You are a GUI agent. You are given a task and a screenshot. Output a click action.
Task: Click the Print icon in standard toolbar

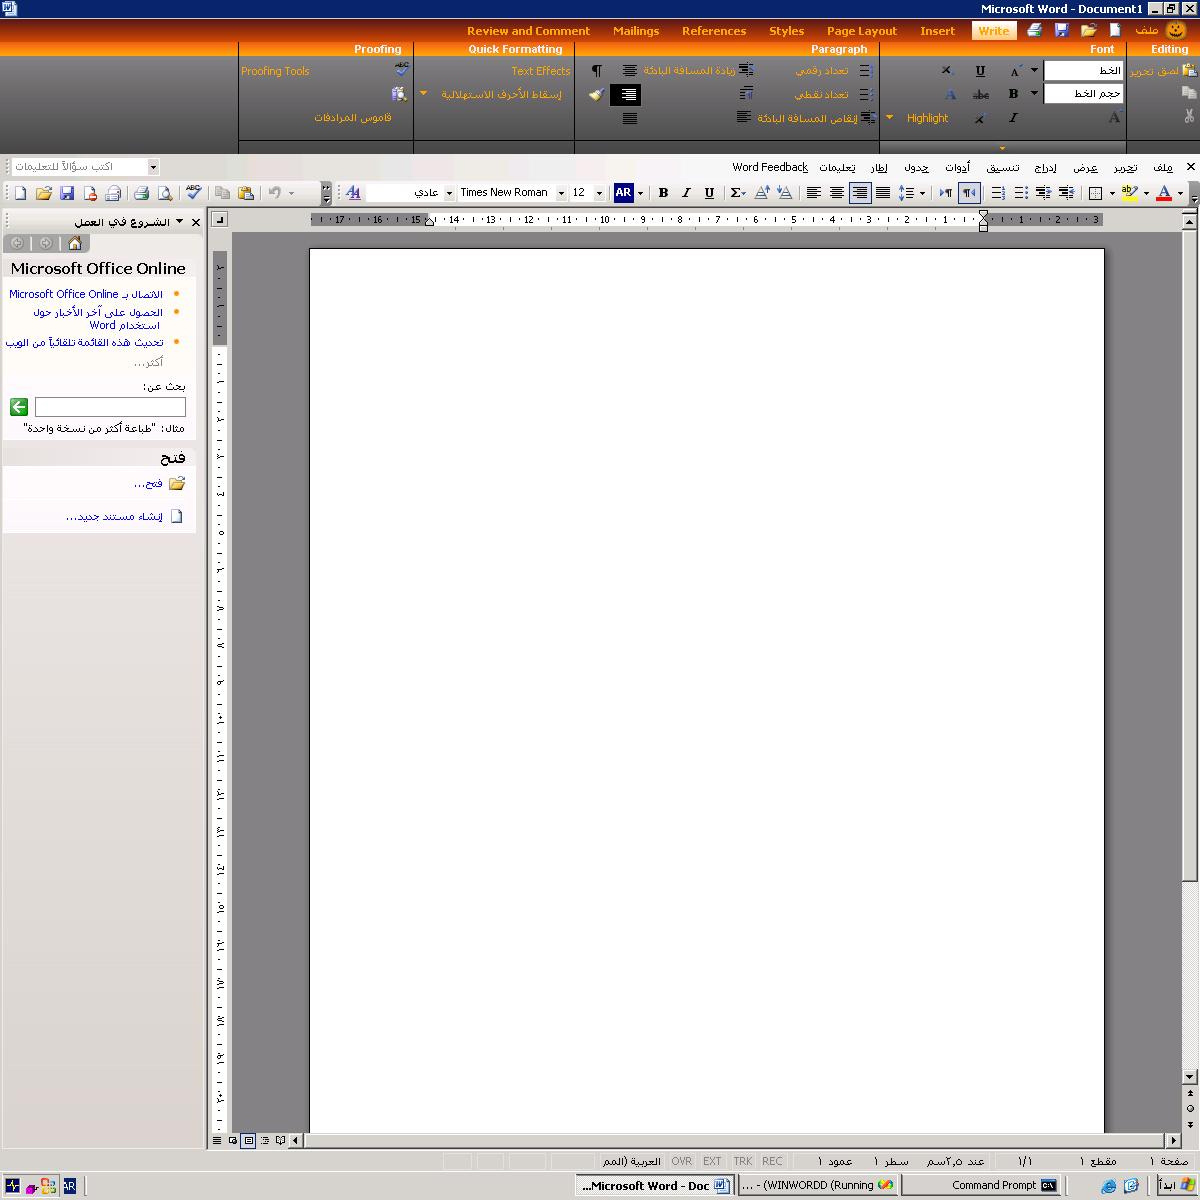(141, 193)
